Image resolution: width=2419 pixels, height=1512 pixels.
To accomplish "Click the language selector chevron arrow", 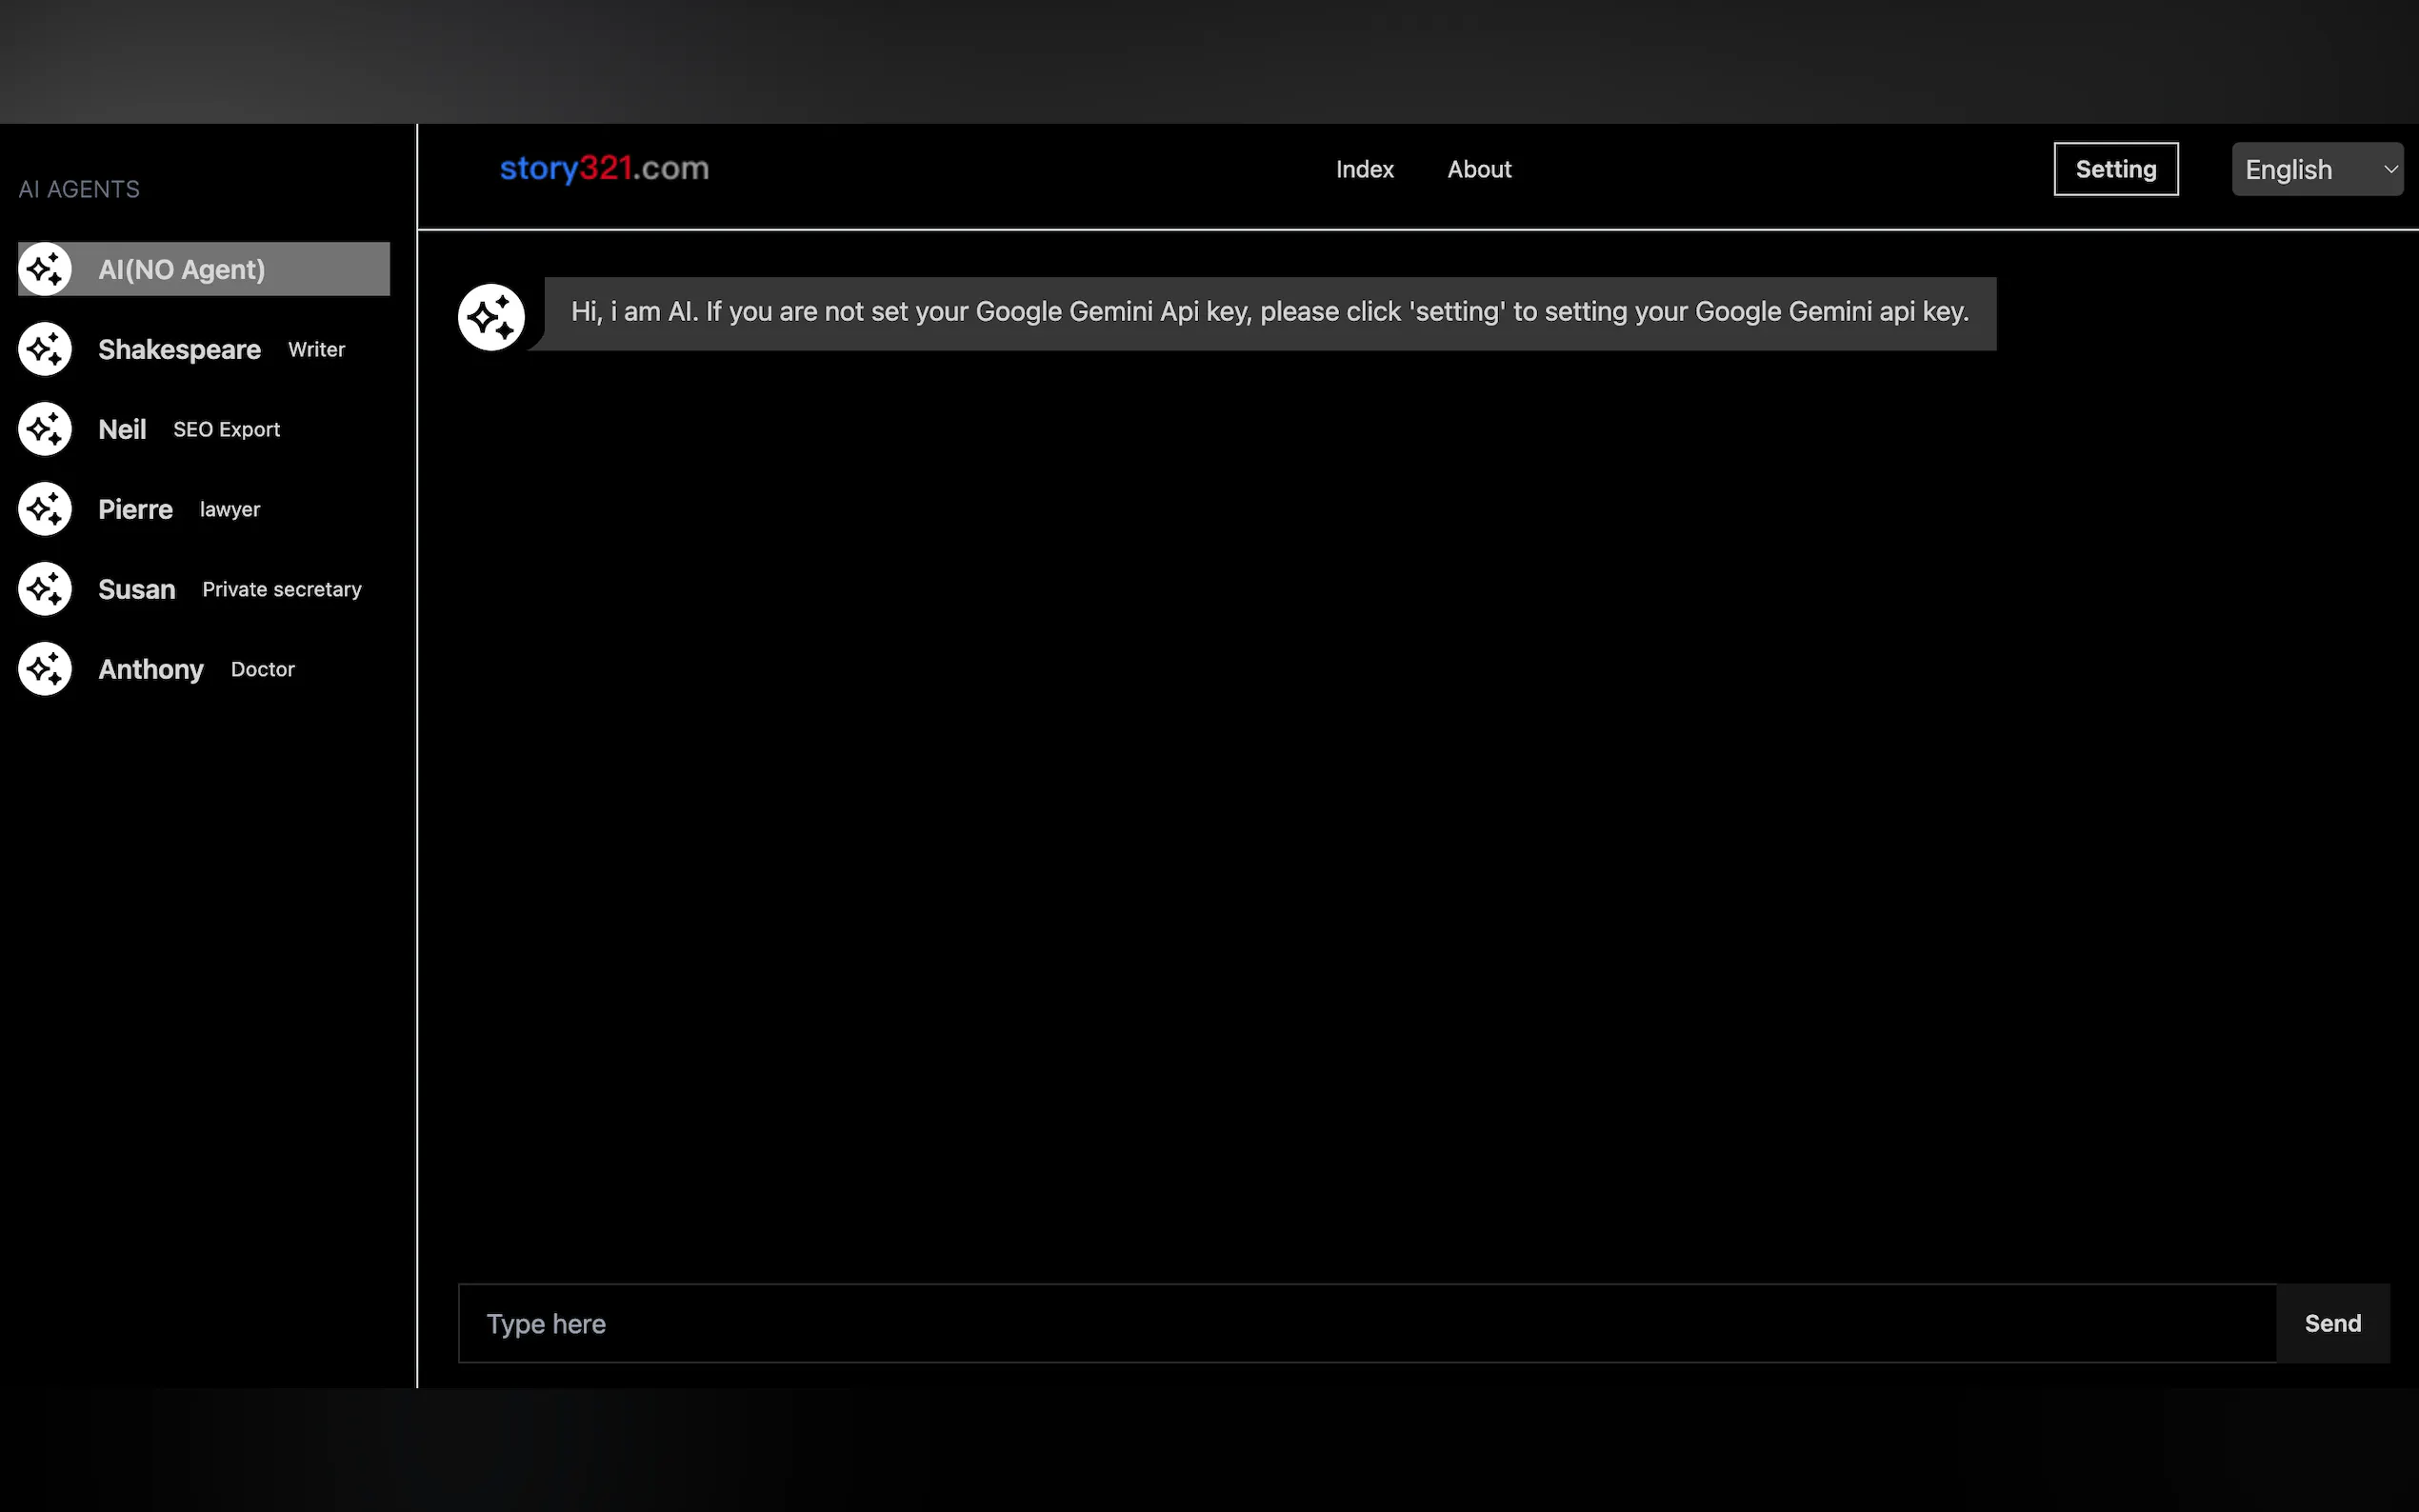I will [2390, 170].
